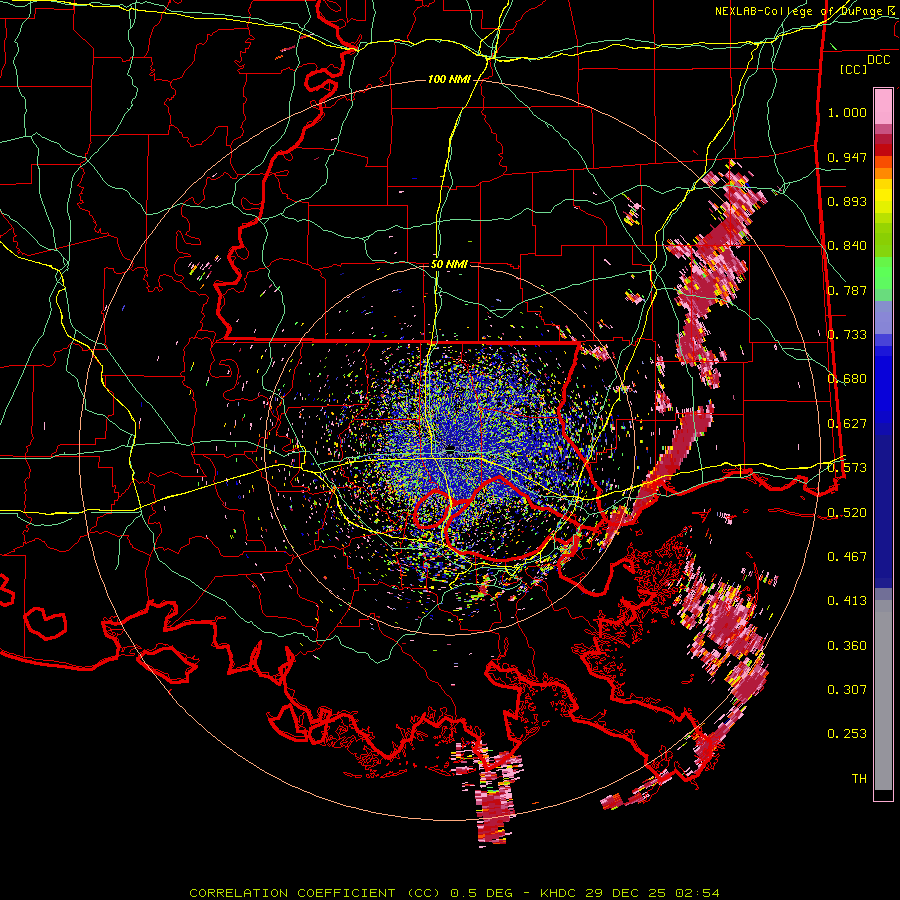This screenshot has height=900, width=900.
Task: Select the DCC label above color scale
Action: click(878, 60)
